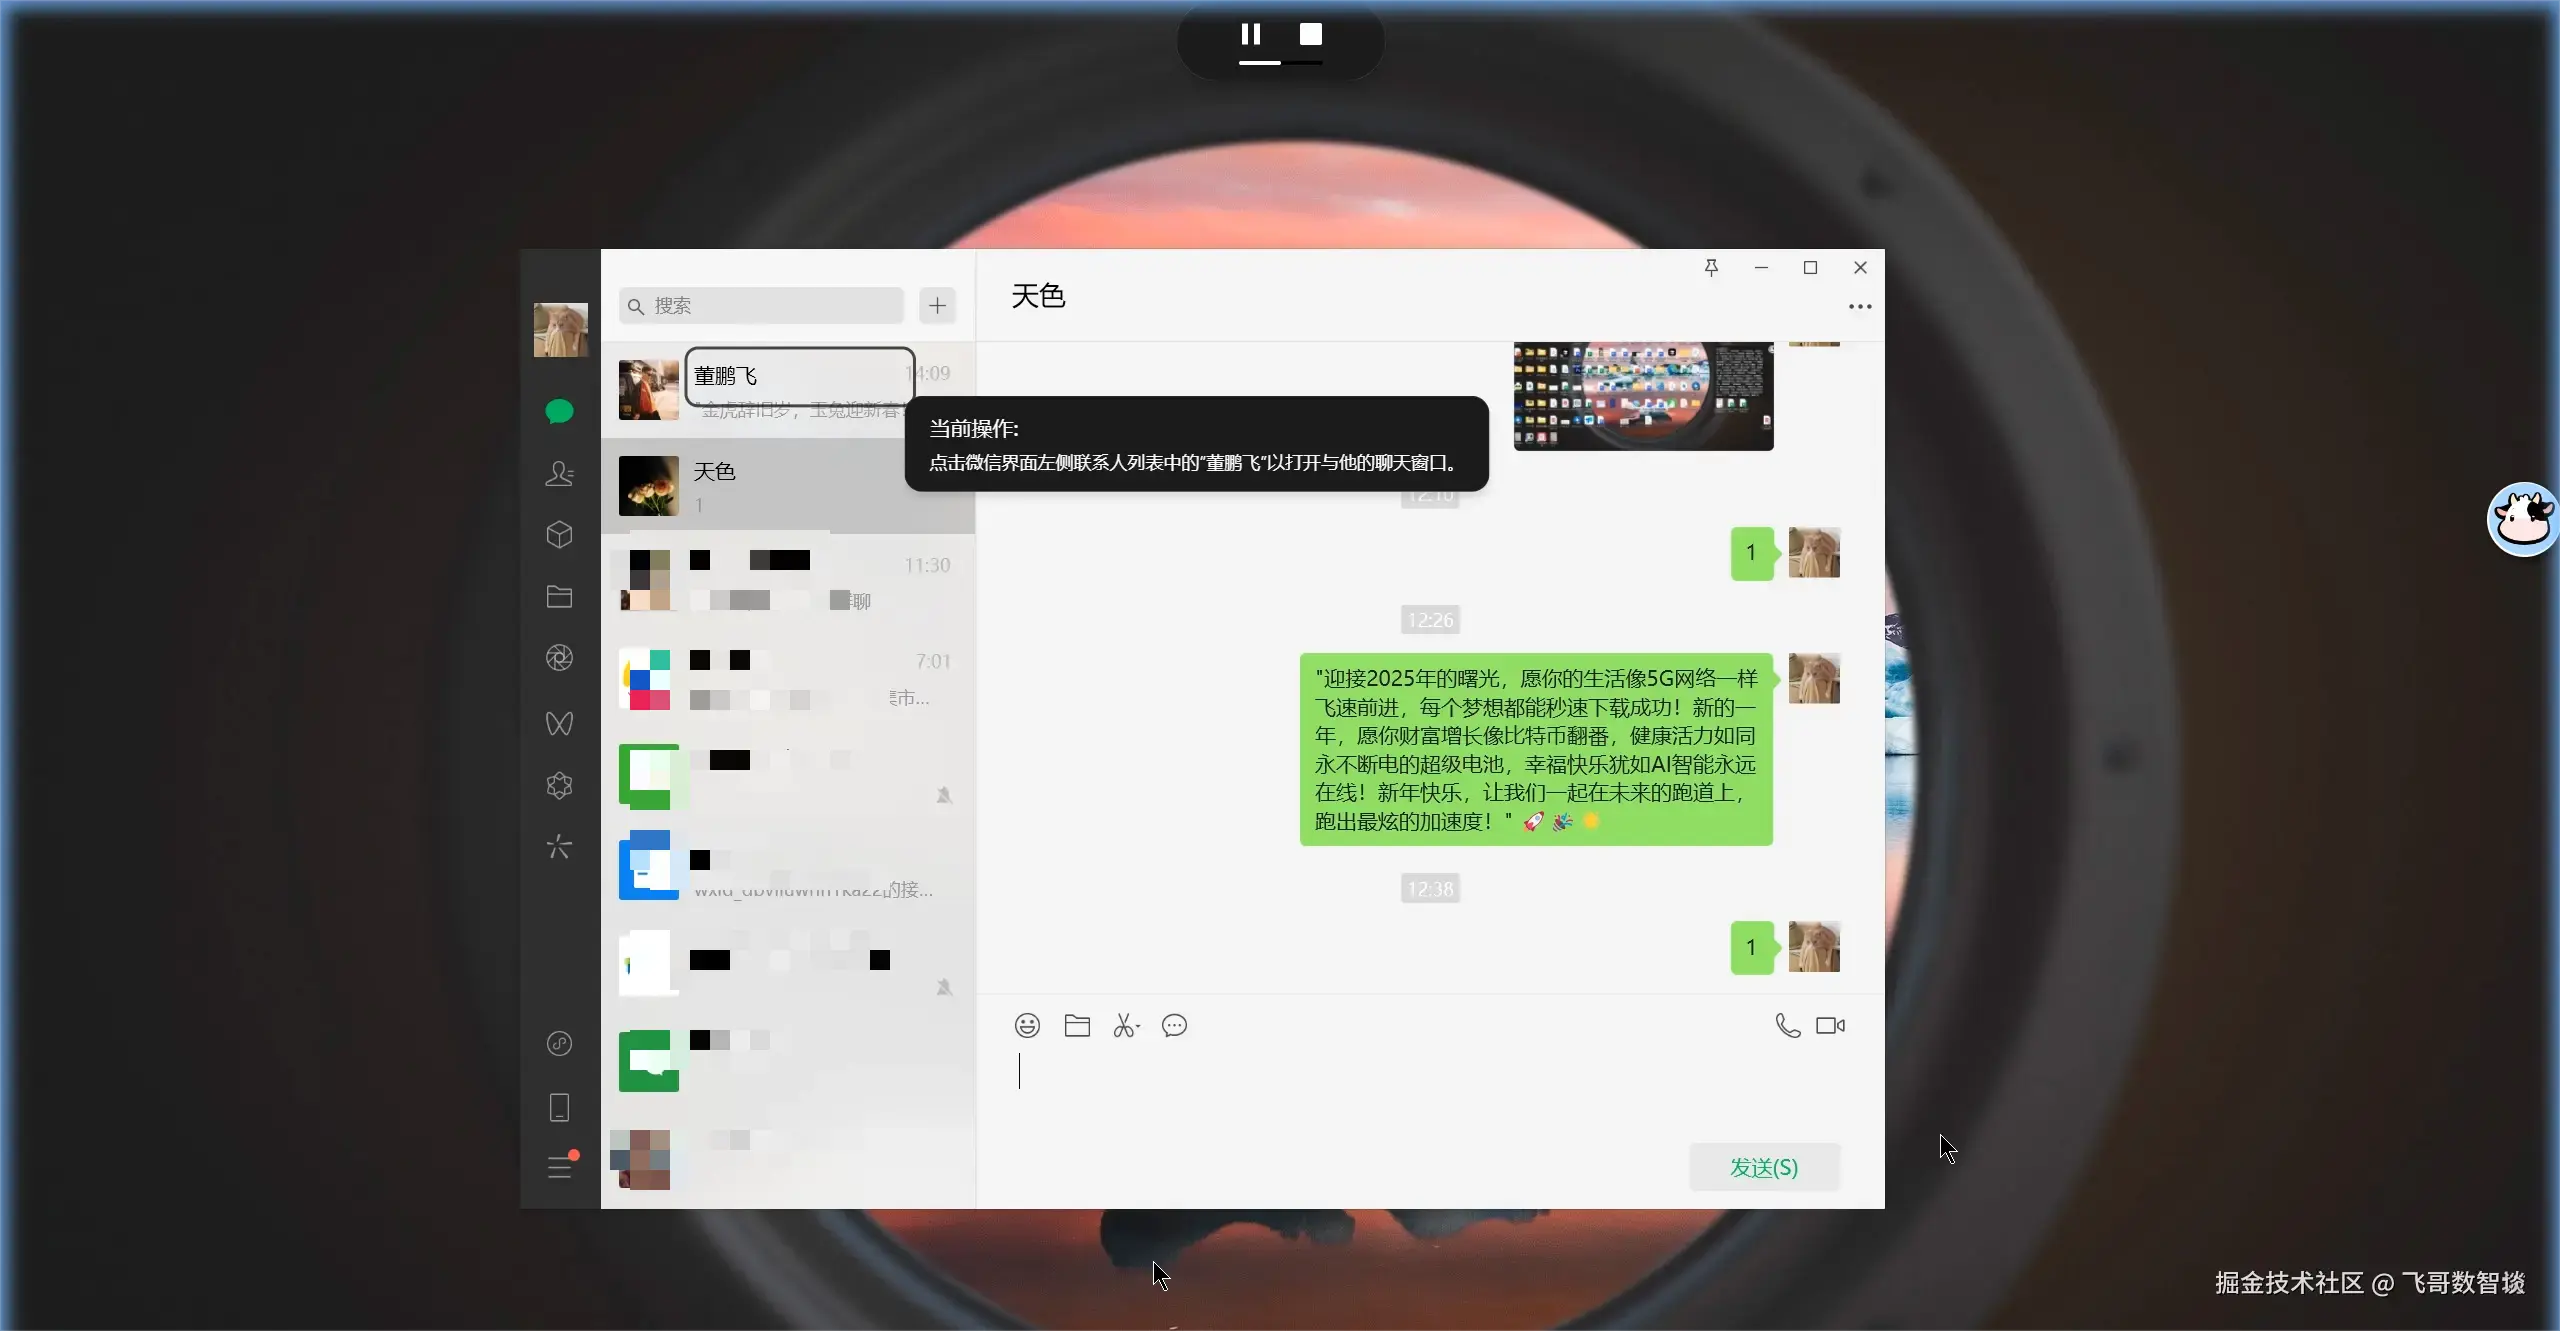
Task: Toggle the pin to keep window on top
Action: coord(1711,267)
